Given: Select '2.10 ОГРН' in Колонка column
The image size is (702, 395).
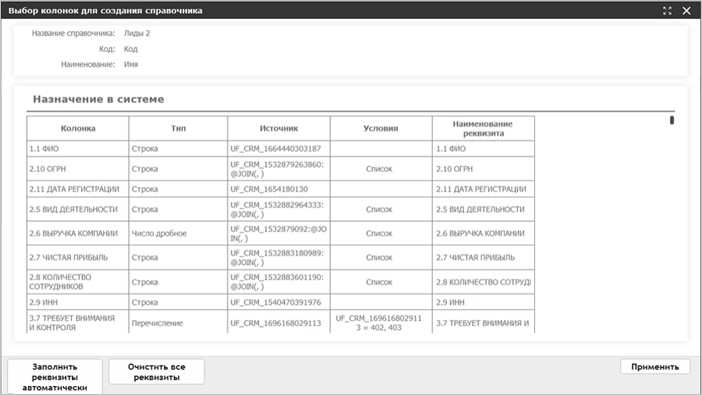Looking at the screenshot, I should [x=78, y=169].
